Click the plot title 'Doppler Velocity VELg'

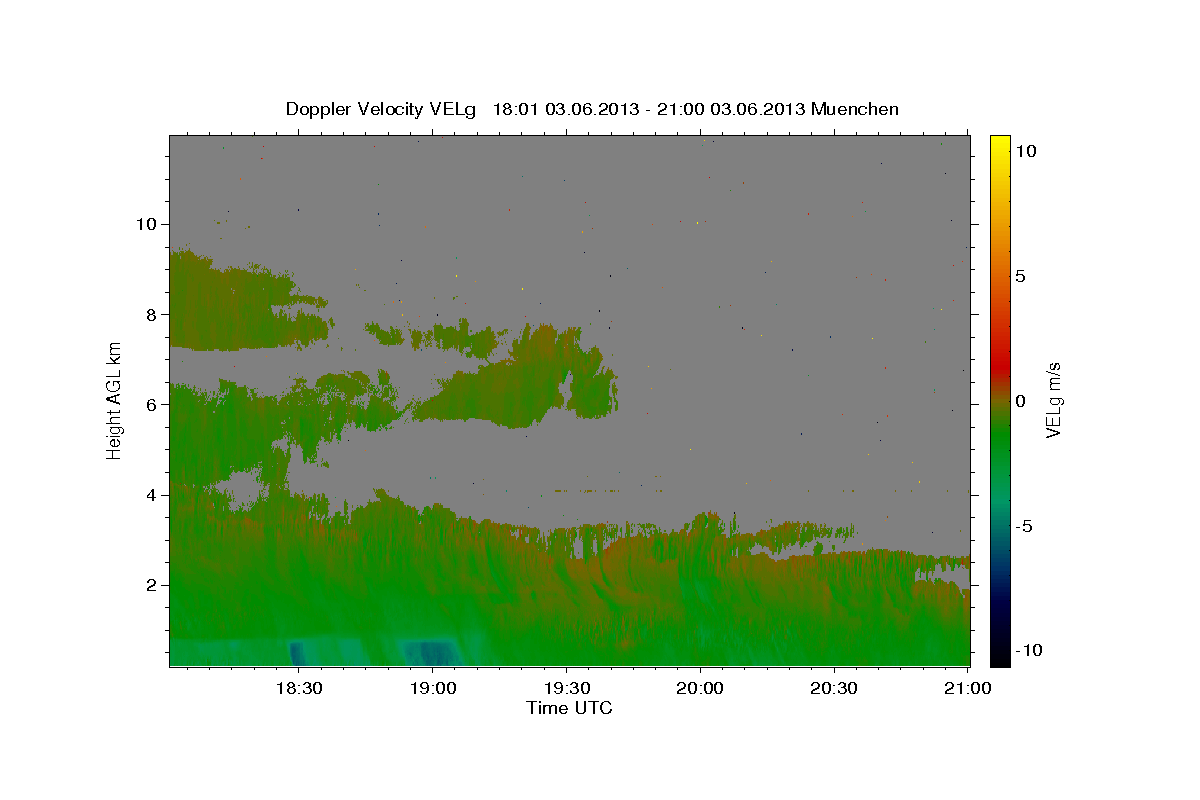pyautogui.click(x=382, y=109)
